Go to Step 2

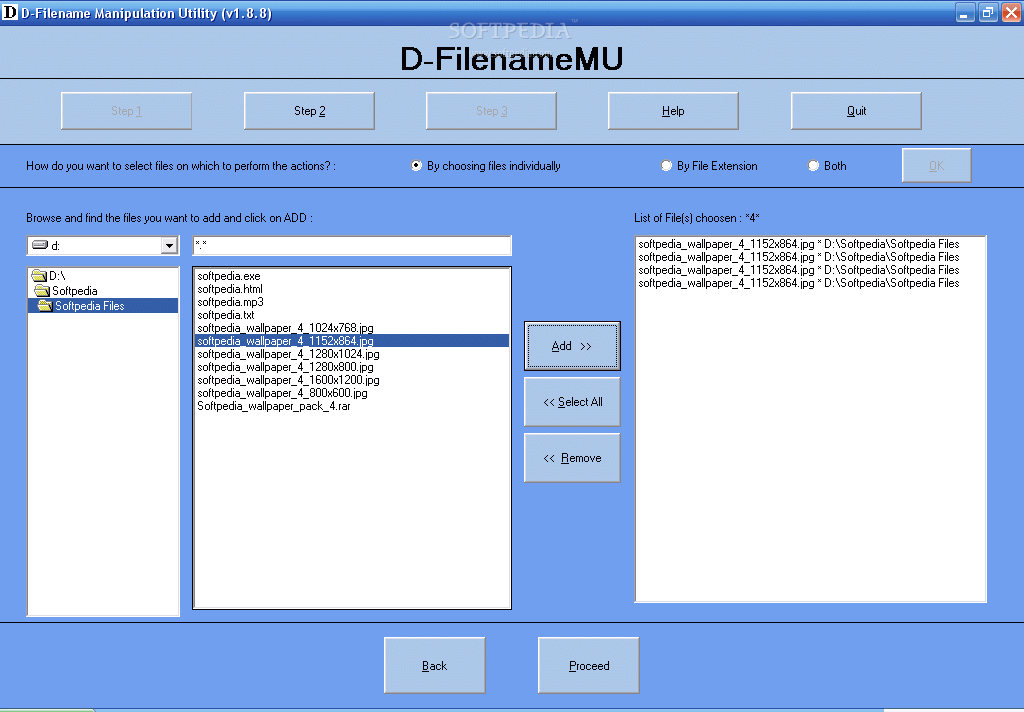(309, 111)
